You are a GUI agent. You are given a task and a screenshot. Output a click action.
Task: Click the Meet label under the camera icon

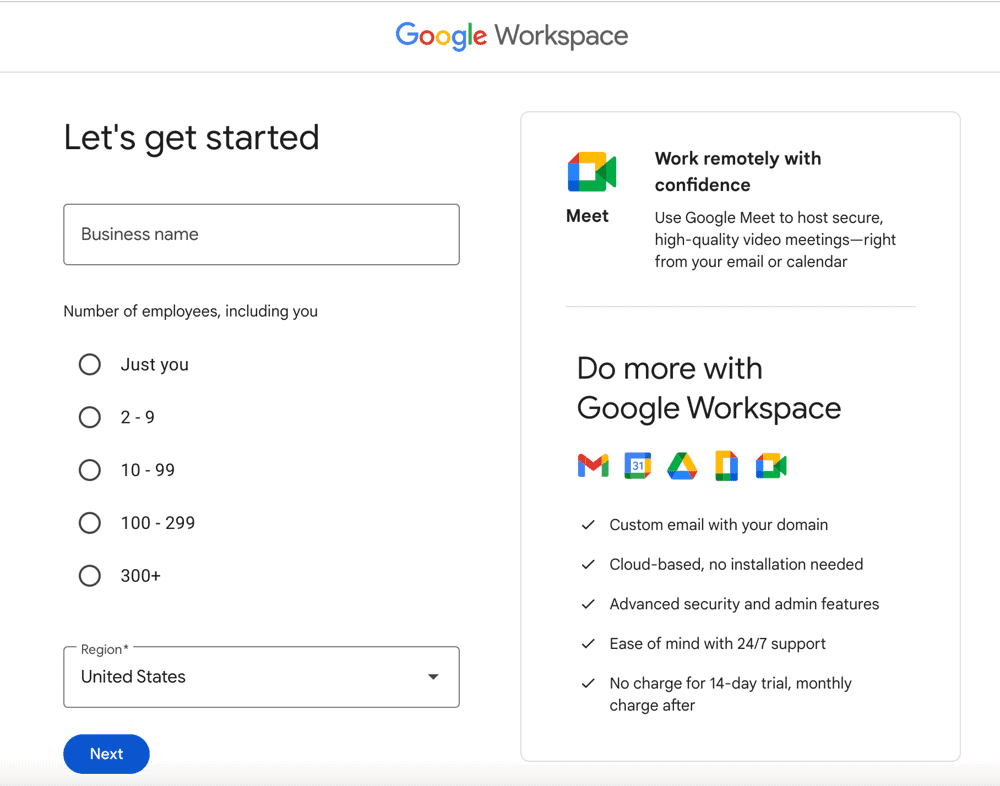point(587,216)
